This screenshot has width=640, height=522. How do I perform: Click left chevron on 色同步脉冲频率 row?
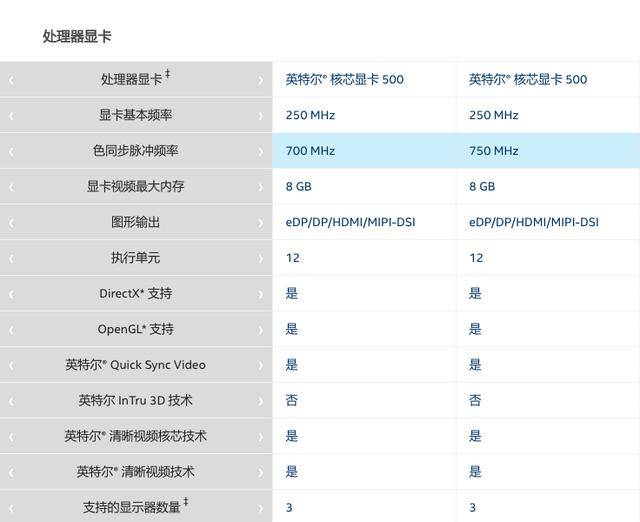pyautogui.click(x=11, y=152)
